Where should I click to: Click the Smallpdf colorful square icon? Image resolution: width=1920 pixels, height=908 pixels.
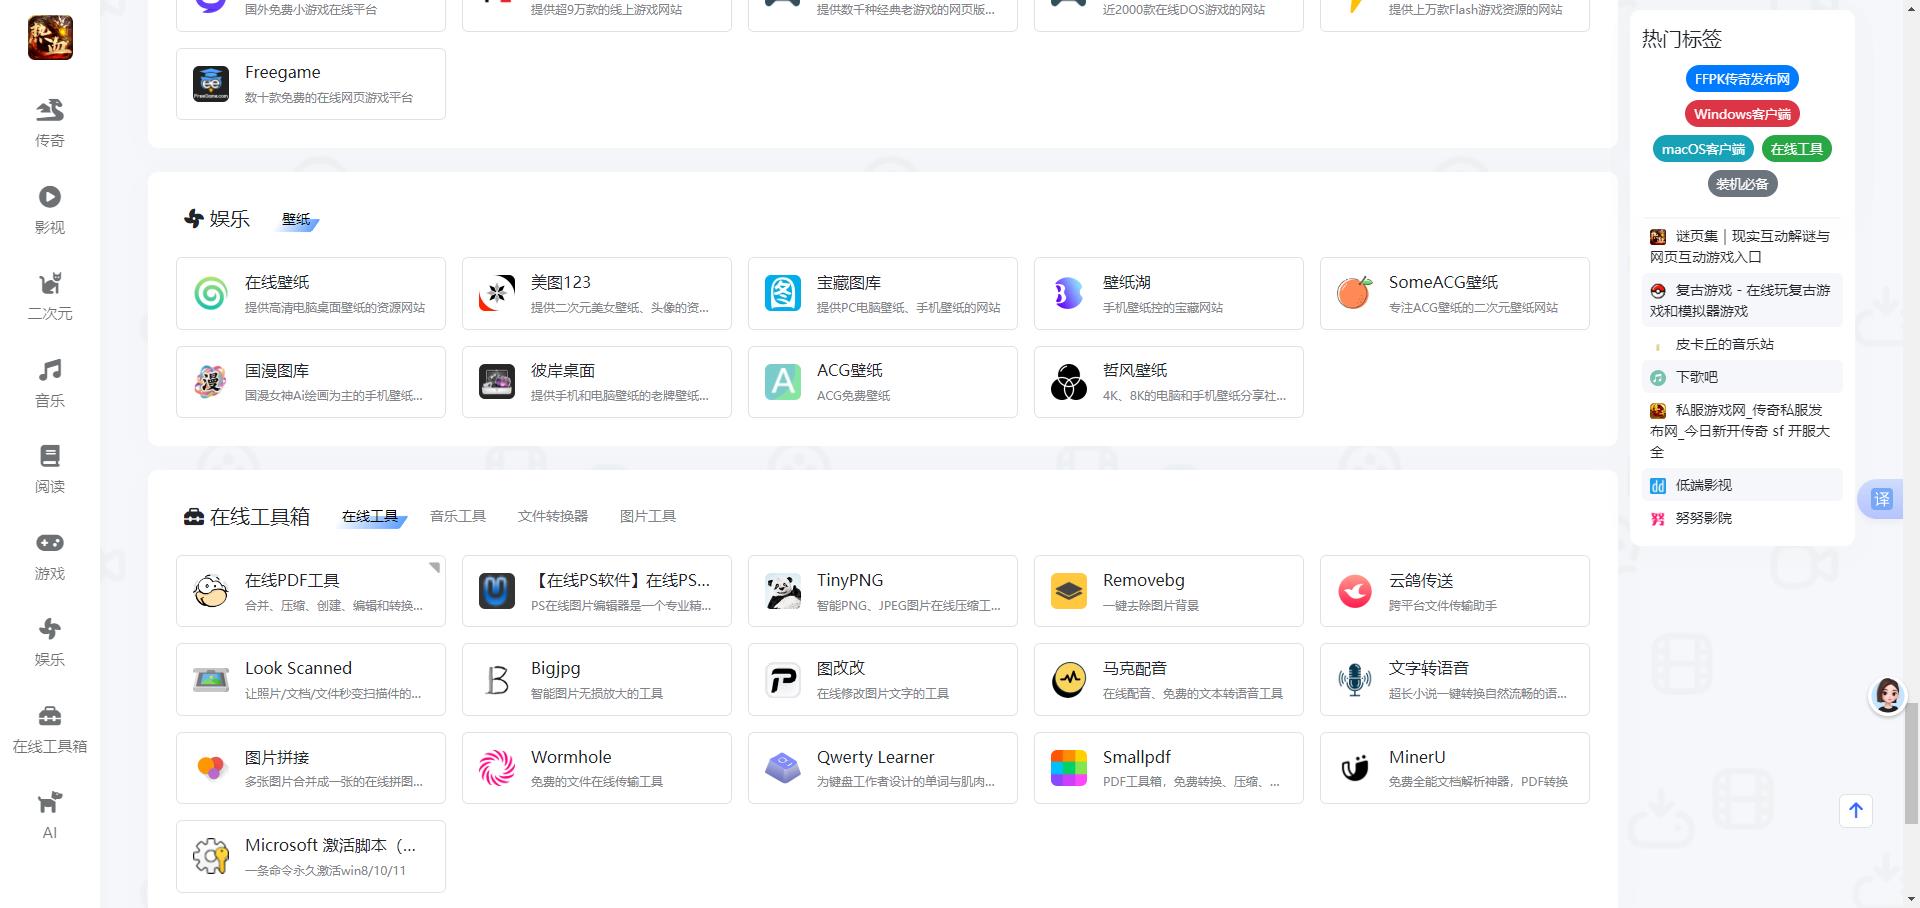[1069, 769]
